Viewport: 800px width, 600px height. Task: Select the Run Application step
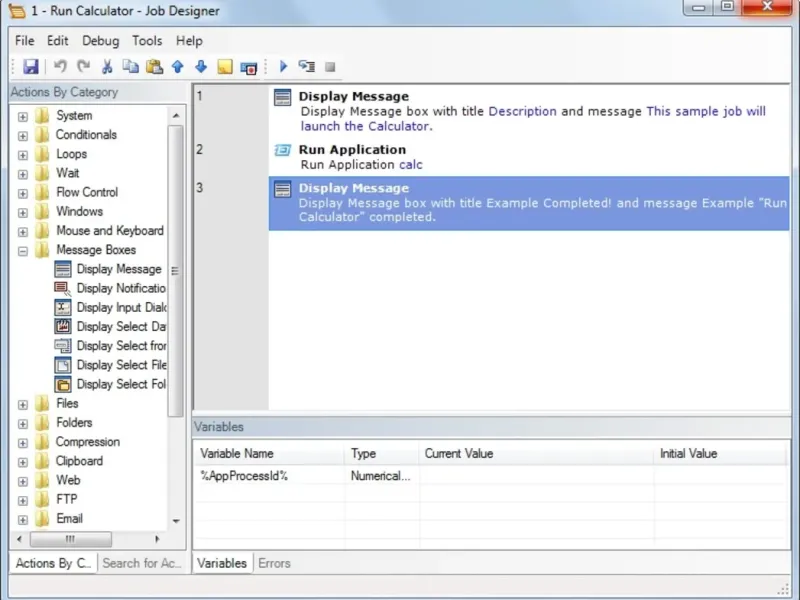tap(352, 150)
